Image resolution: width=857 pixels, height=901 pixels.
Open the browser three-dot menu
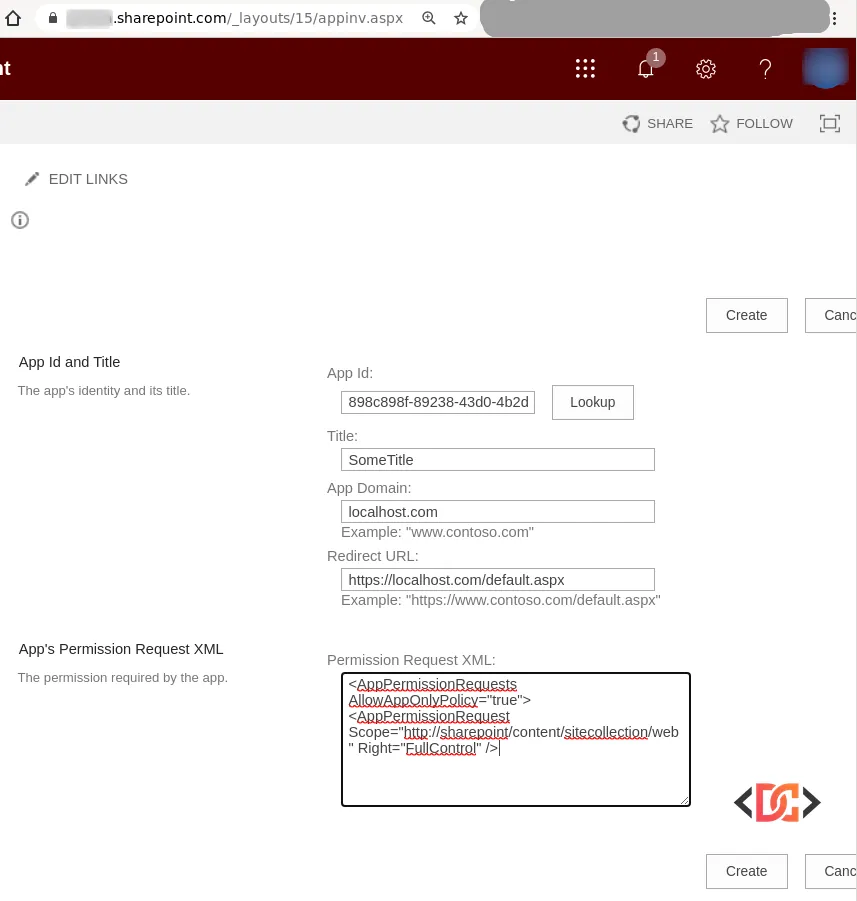pos(835,17)
